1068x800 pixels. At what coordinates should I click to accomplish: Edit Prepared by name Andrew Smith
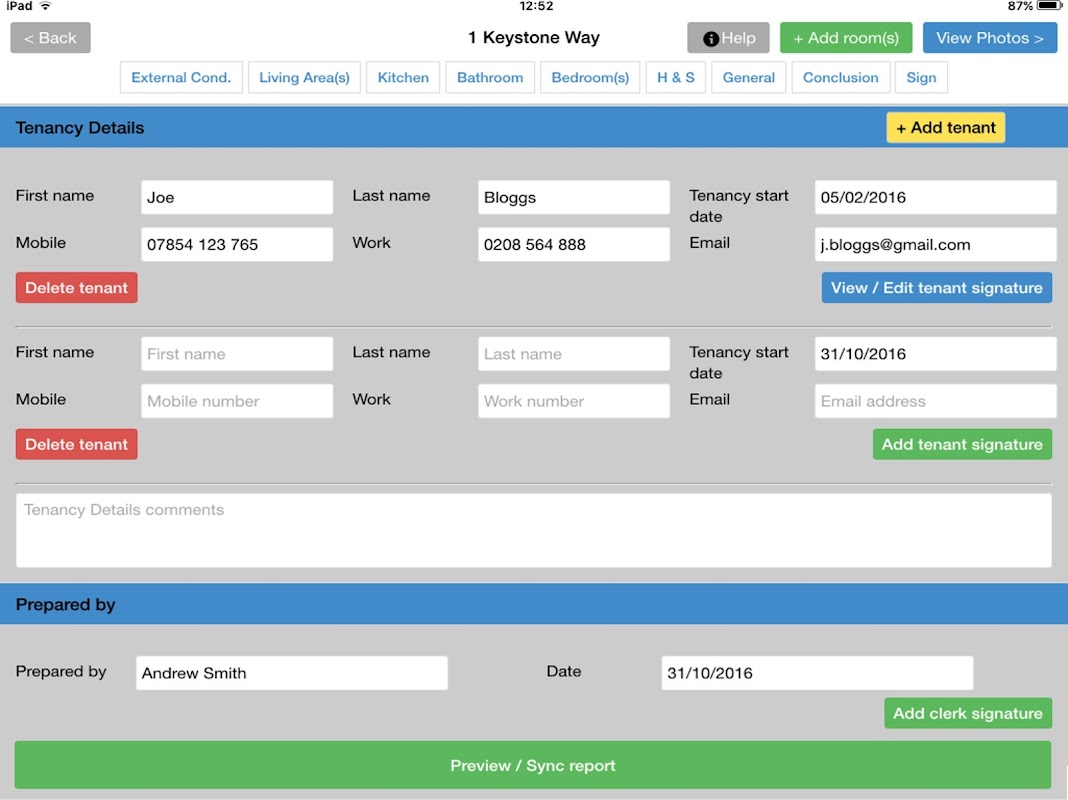click(x=292, y=673)
